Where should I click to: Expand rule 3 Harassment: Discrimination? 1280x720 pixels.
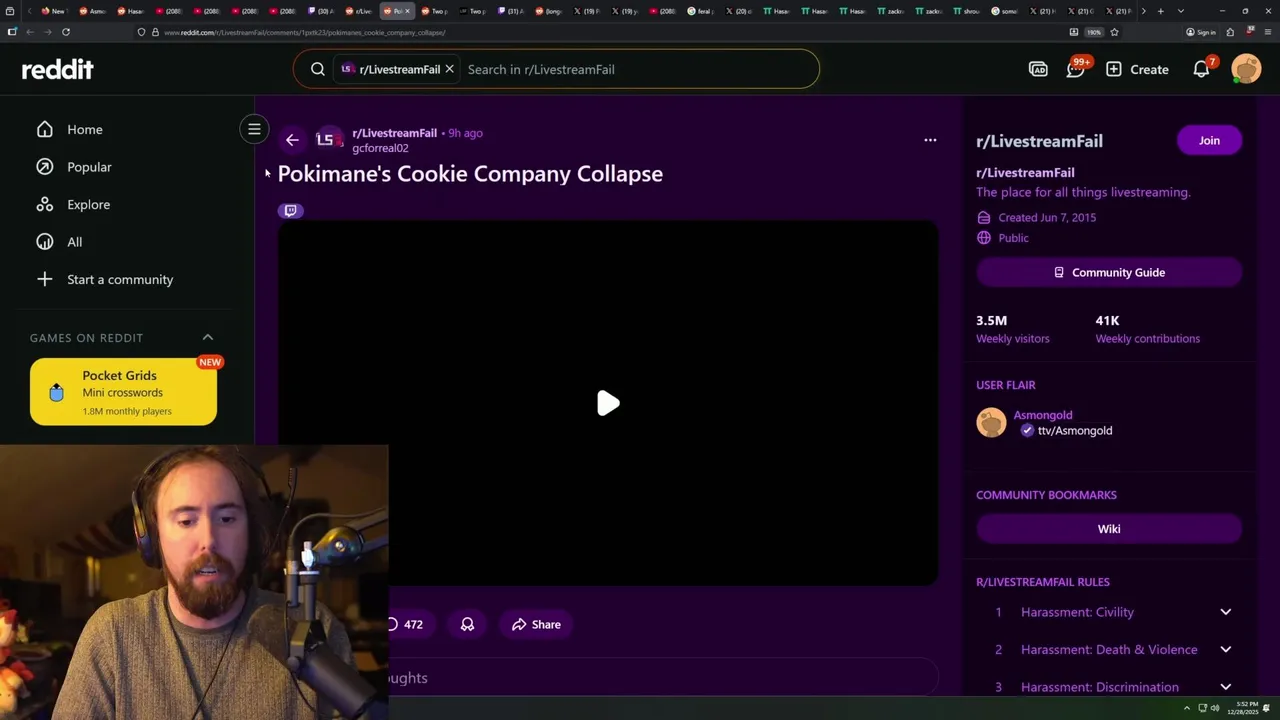tap(1109, 687)
